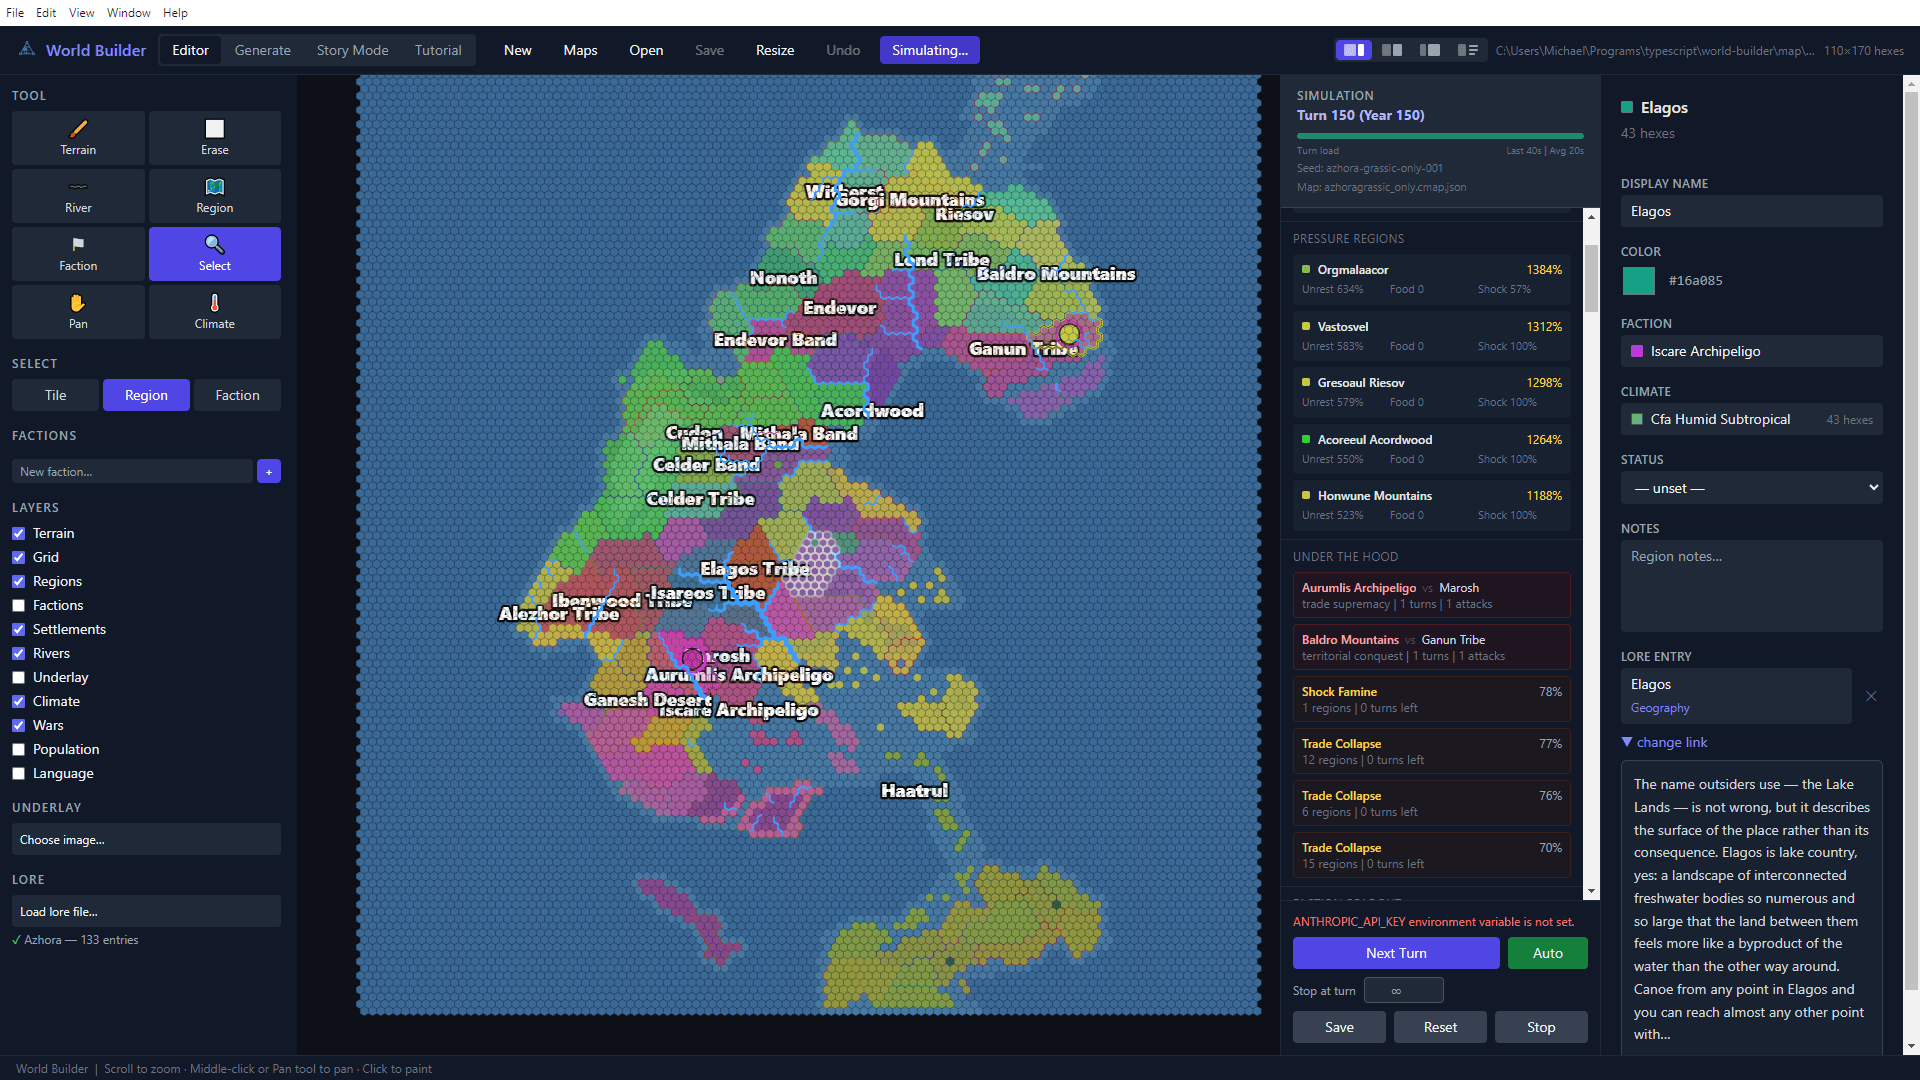Viewport: 1920px width, 1080px height.
Task: Open the Status unset dropdown
Action: coord(1751,488)
